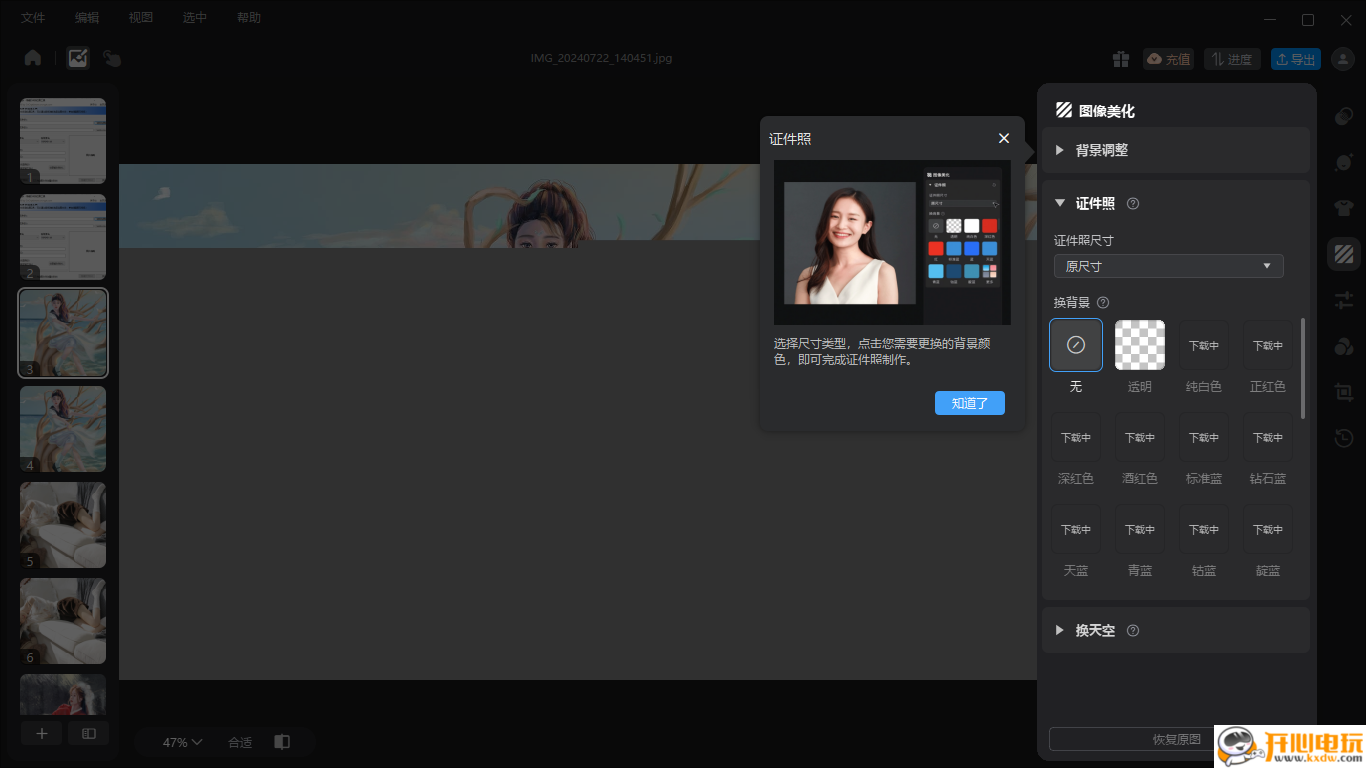Viewport: 1366px width, 768px height.
Task: Select the image edit mode icon
Action: (78, 58)
